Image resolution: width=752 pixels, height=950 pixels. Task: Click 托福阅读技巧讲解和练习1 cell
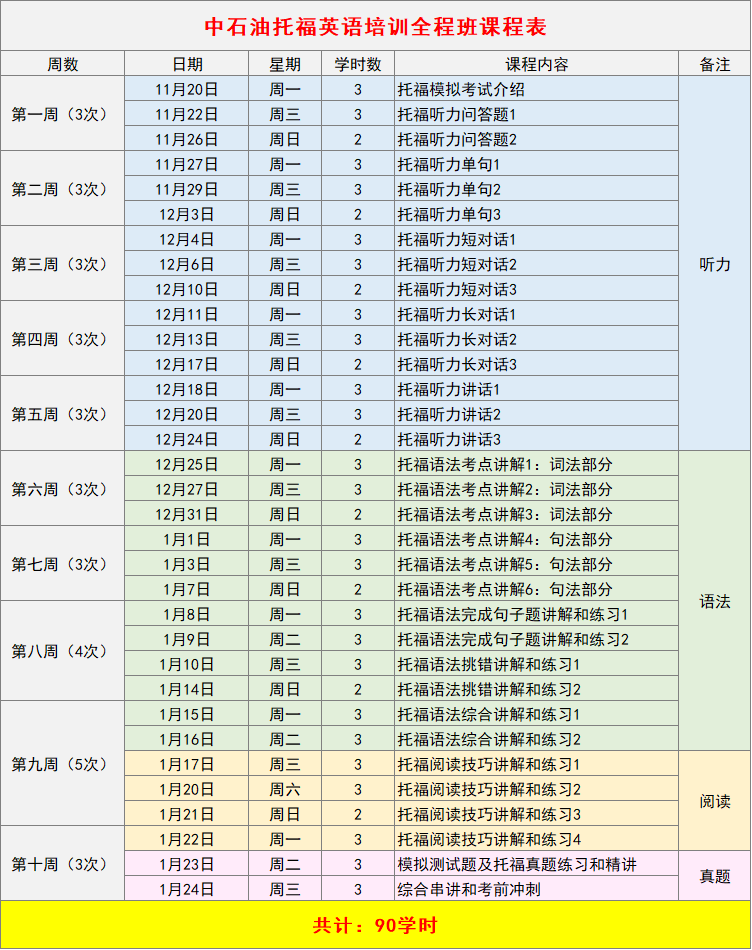click(536, 765)
